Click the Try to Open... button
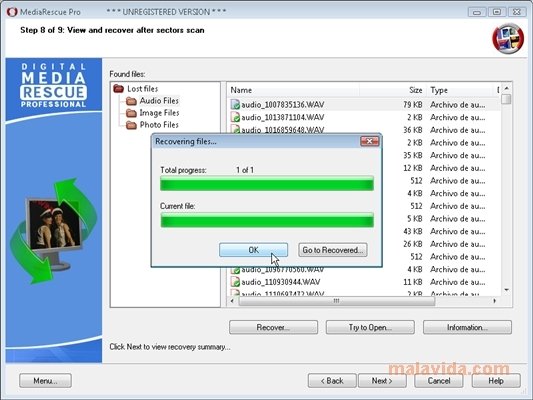Viewport: 533px width, 400px height. pyautogui.click(x=370, y=327)
